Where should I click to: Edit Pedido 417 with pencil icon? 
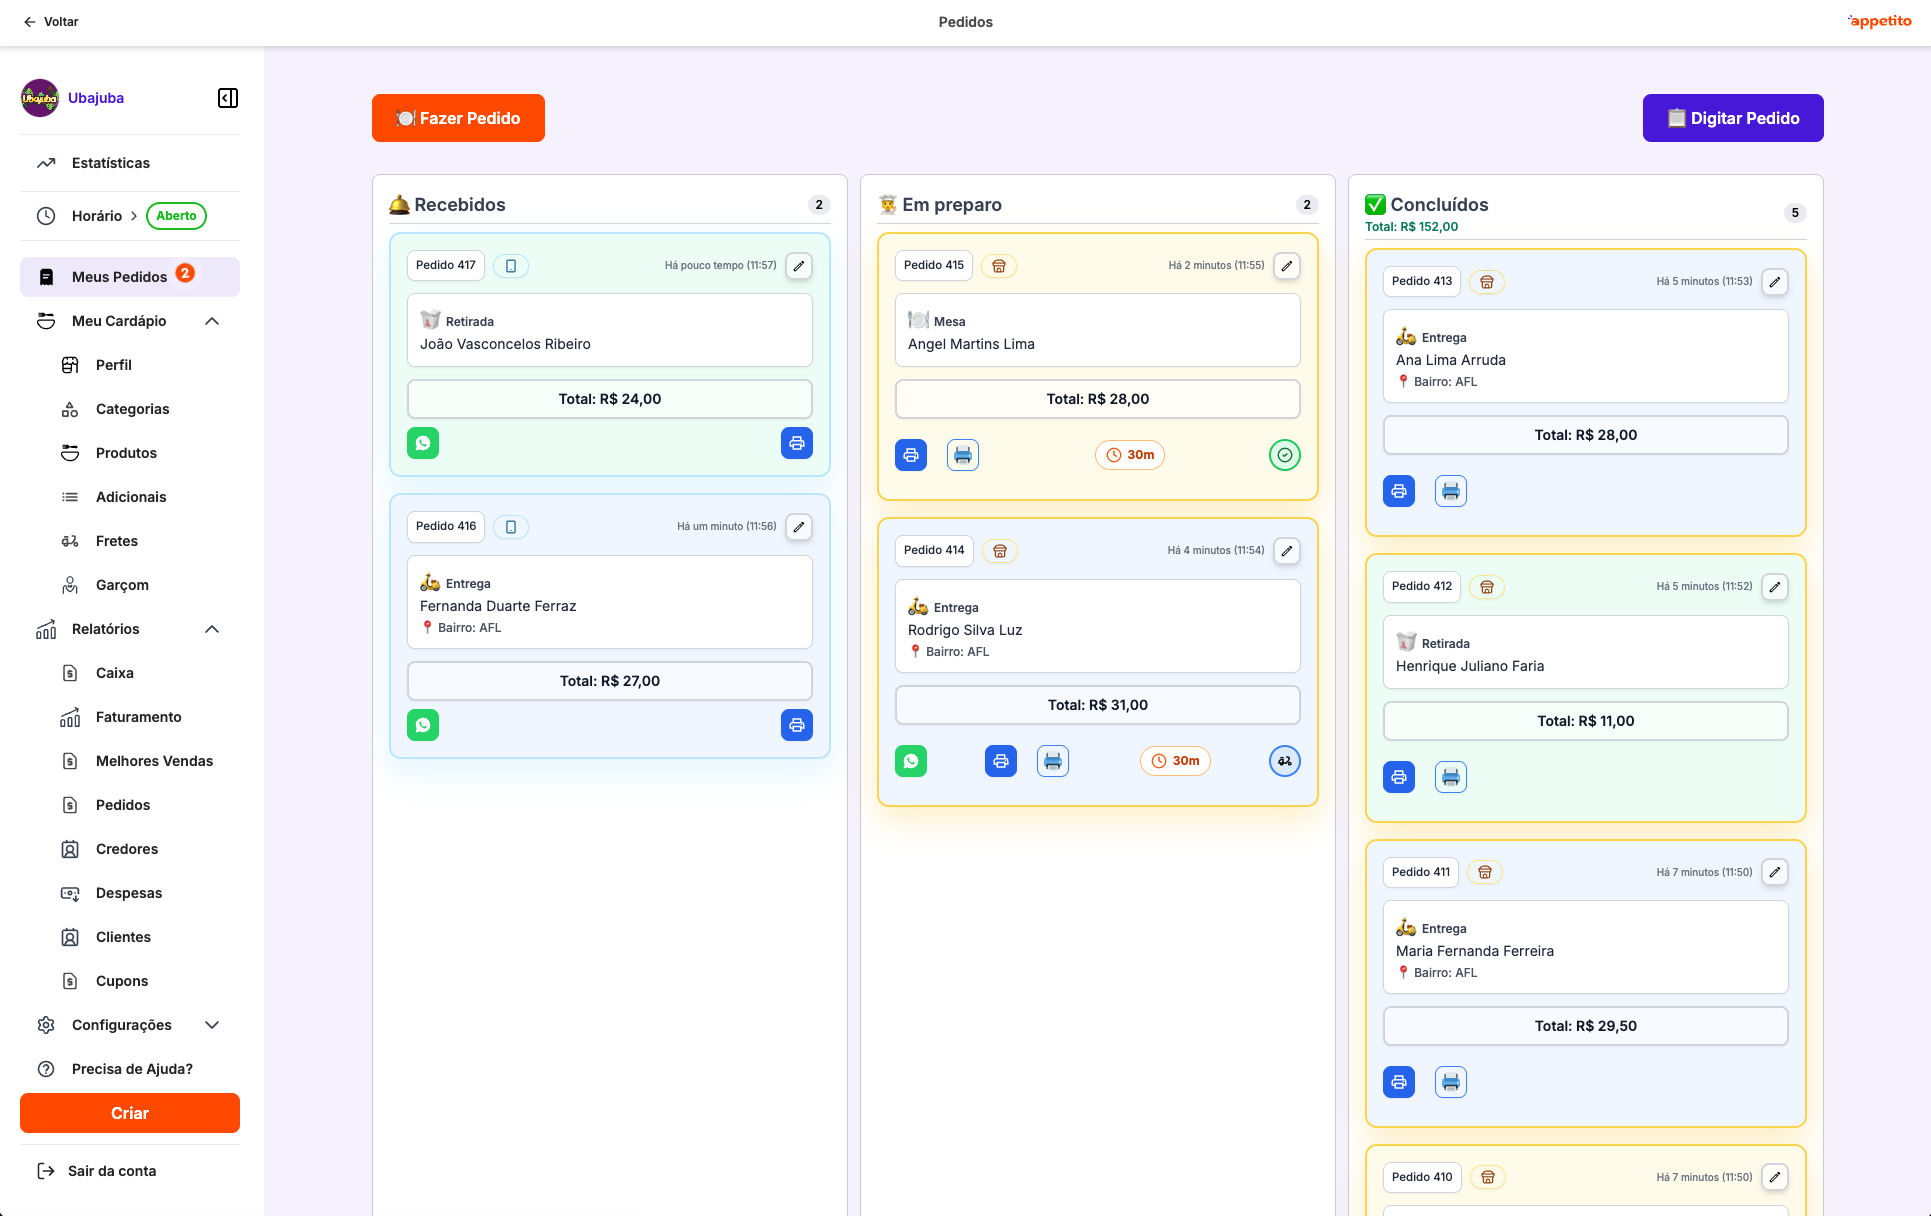798,266
